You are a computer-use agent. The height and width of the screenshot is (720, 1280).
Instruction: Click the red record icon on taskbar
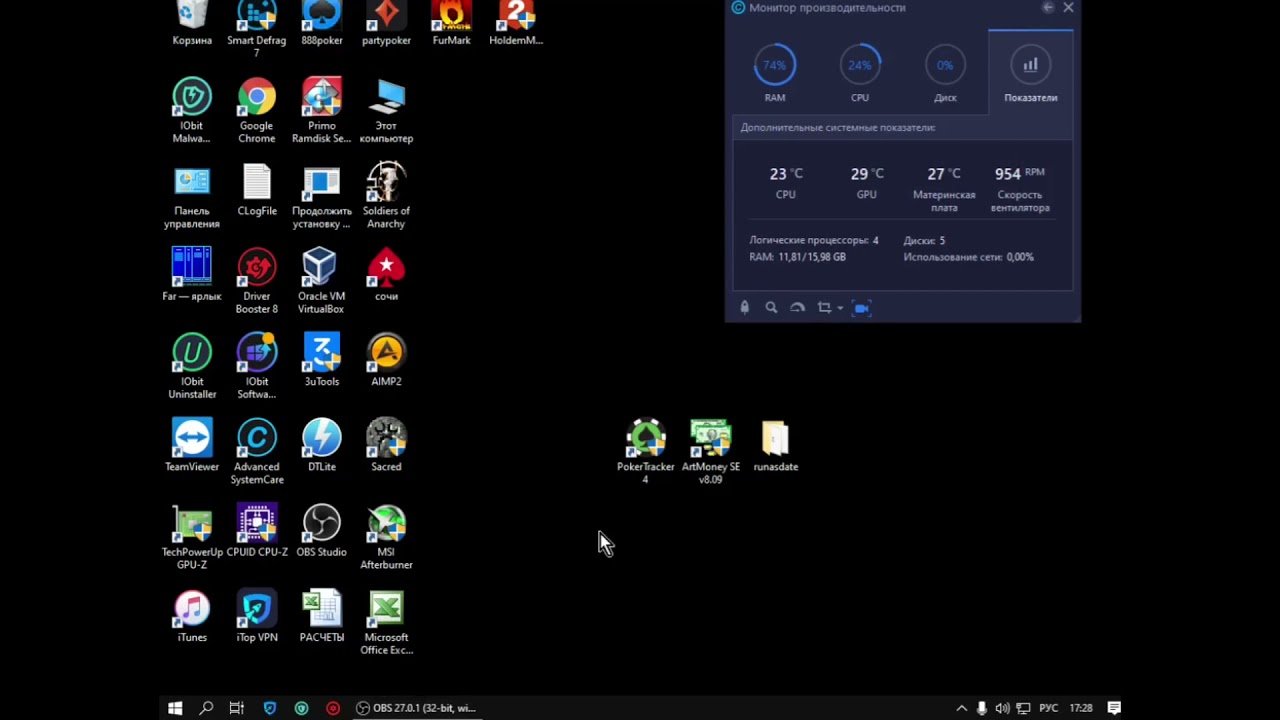pos(333,708)
